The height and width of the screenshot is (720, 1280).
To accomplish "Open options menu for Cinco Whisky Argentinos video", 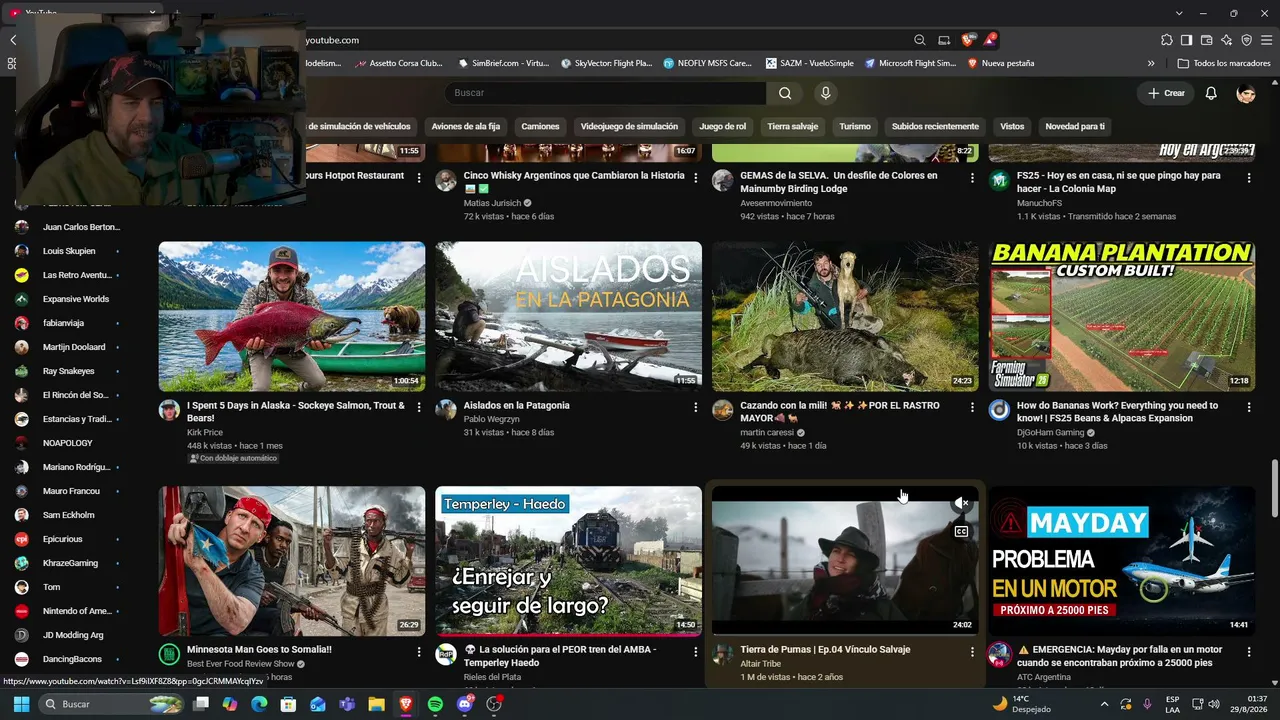I will (696, 177).
